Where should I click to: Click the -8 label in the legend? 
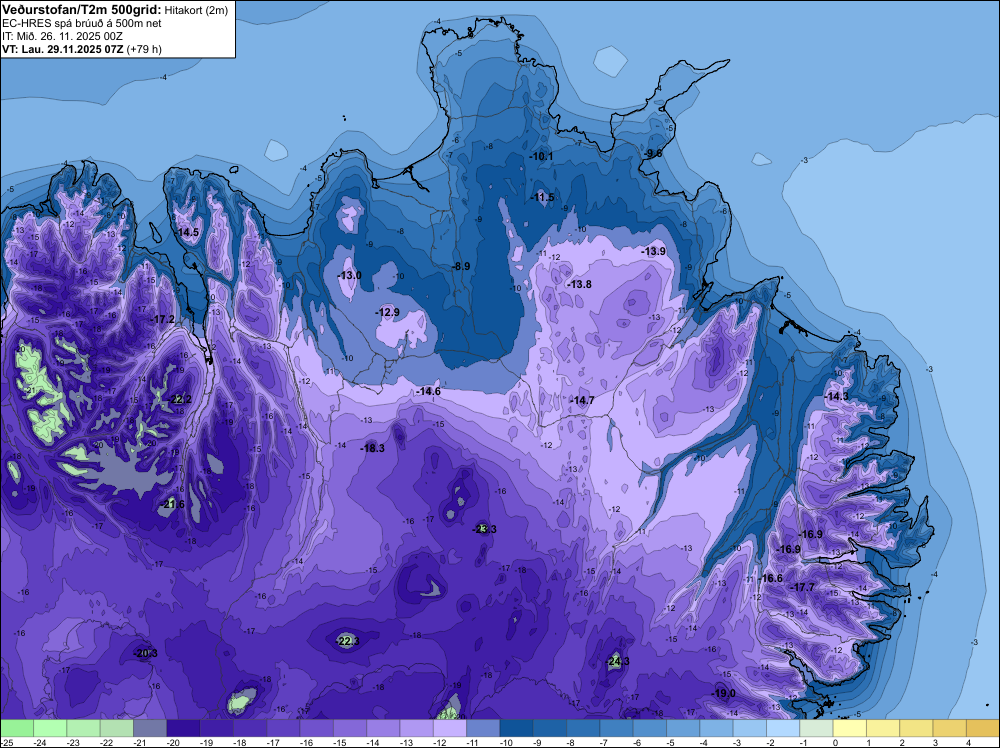(x=571, y=743)
